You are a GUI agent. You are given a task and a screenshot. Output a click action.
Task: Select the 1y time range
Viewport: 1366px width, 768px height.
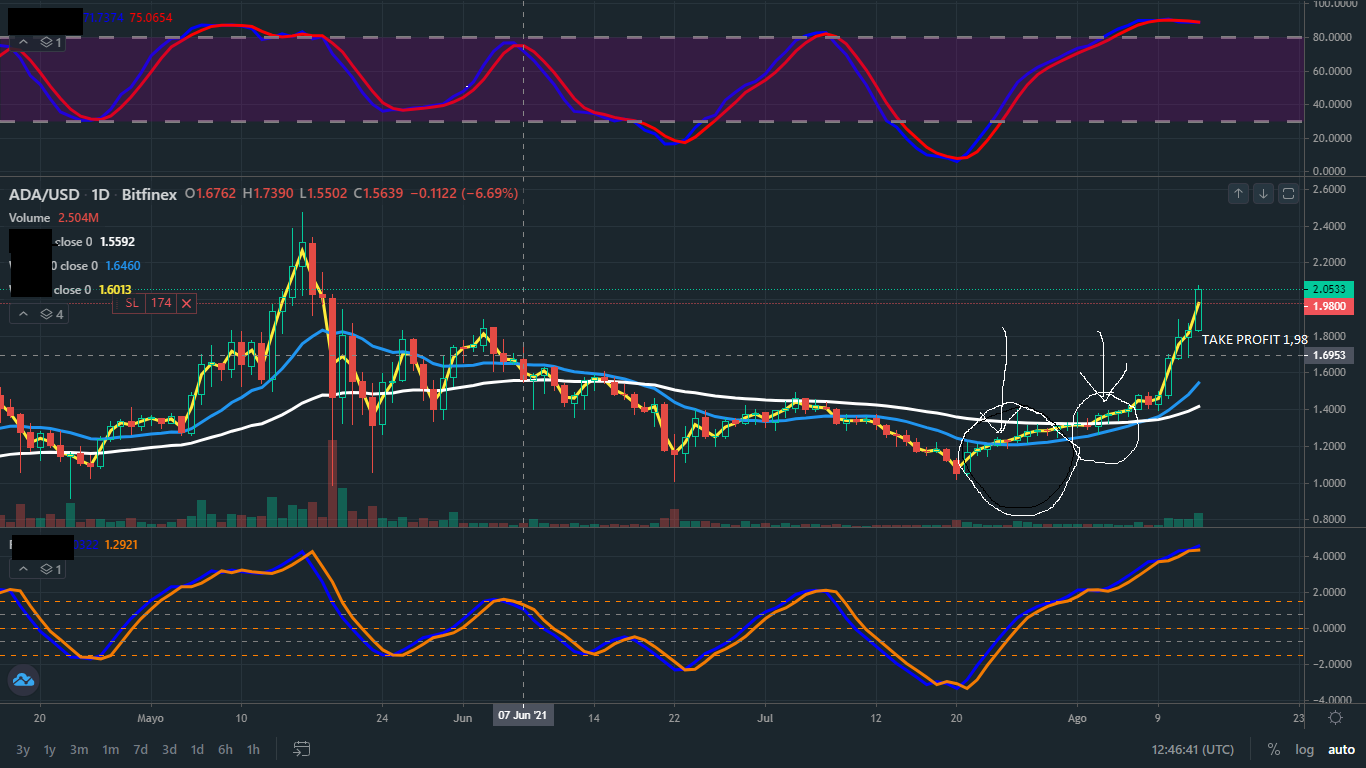[x=50, y=749]
